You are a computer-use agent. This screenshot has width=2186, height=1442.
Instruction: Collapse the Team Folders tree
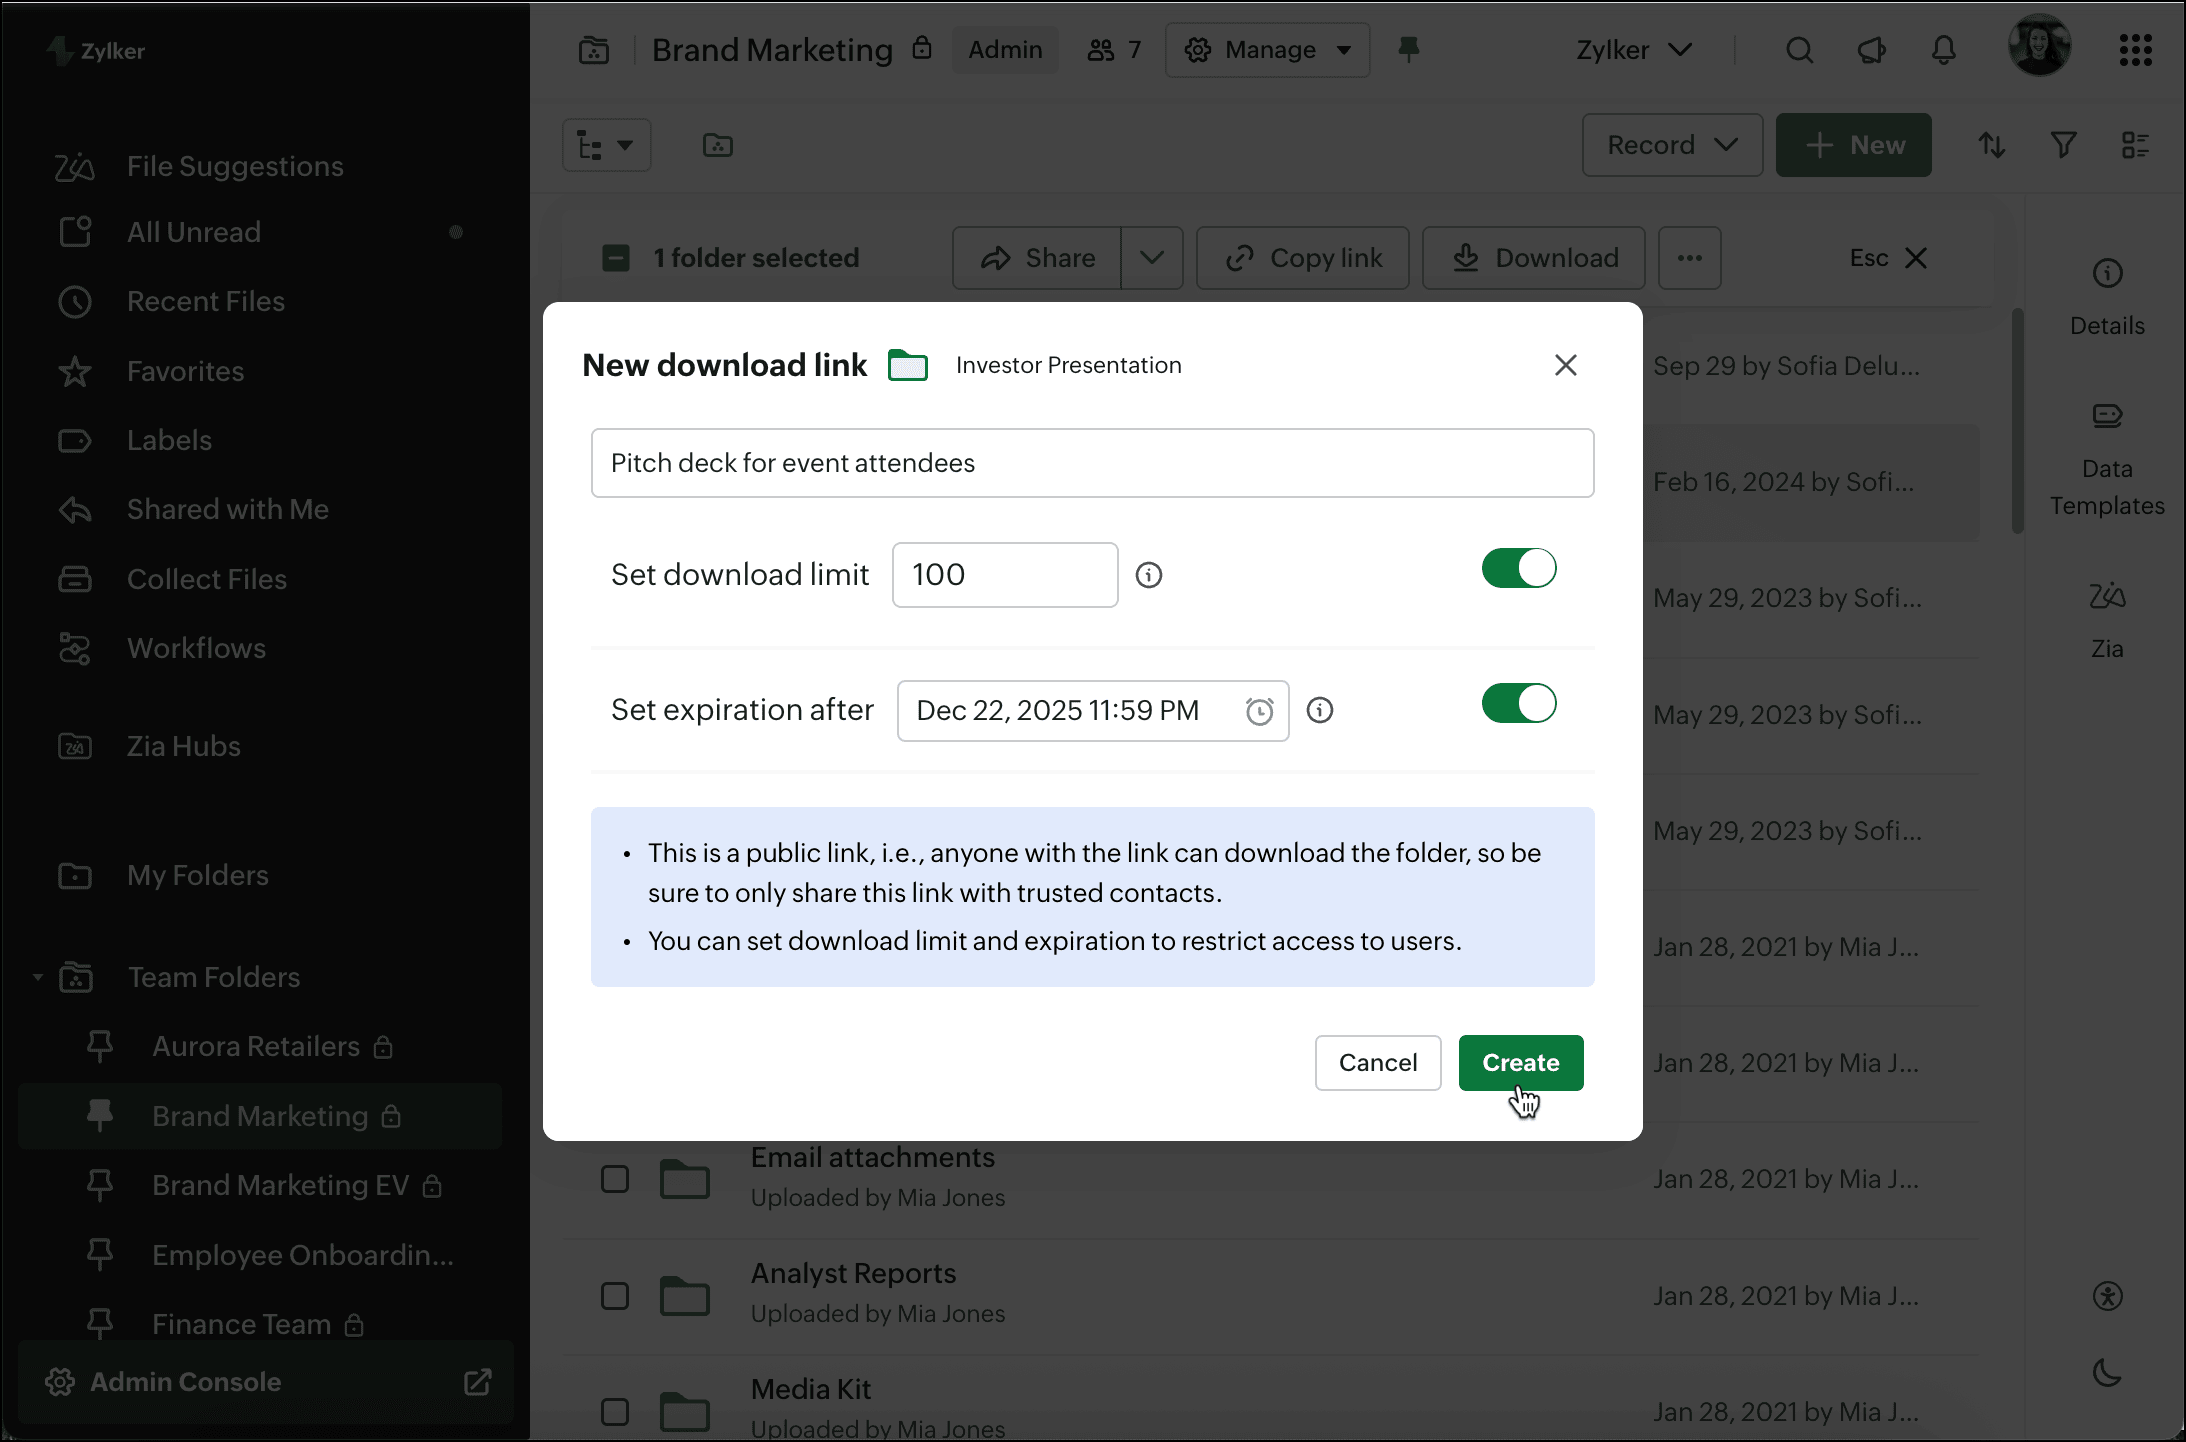point(38,977)
